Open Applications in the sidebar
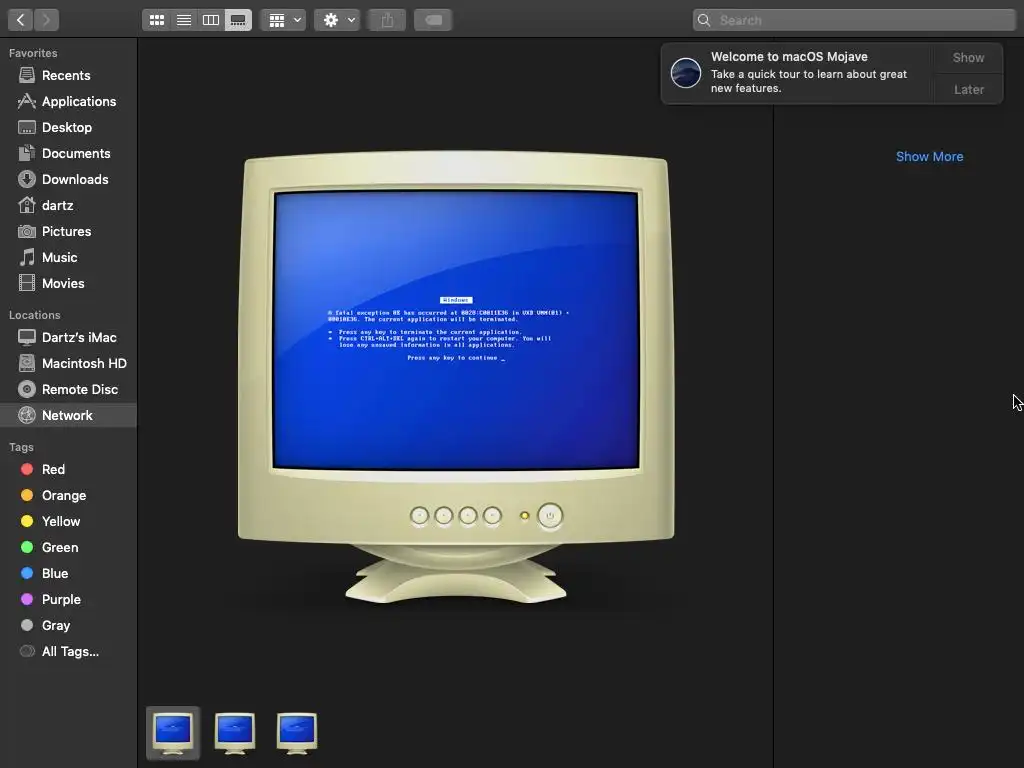 point(69,101)
